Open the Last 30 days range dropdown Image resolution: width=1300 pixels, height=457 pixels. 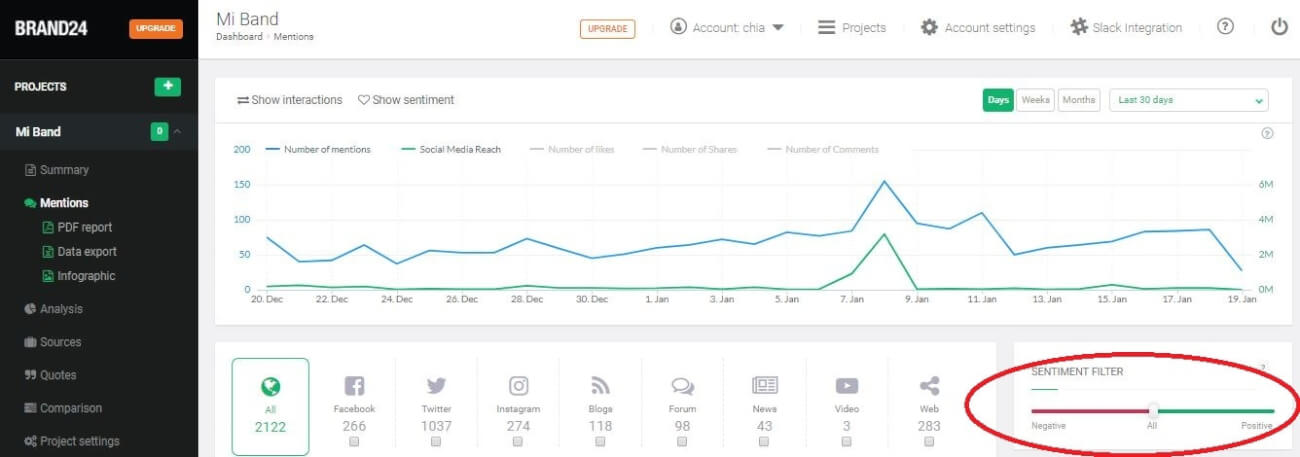pyautogui.click(x=1189, y=100)
